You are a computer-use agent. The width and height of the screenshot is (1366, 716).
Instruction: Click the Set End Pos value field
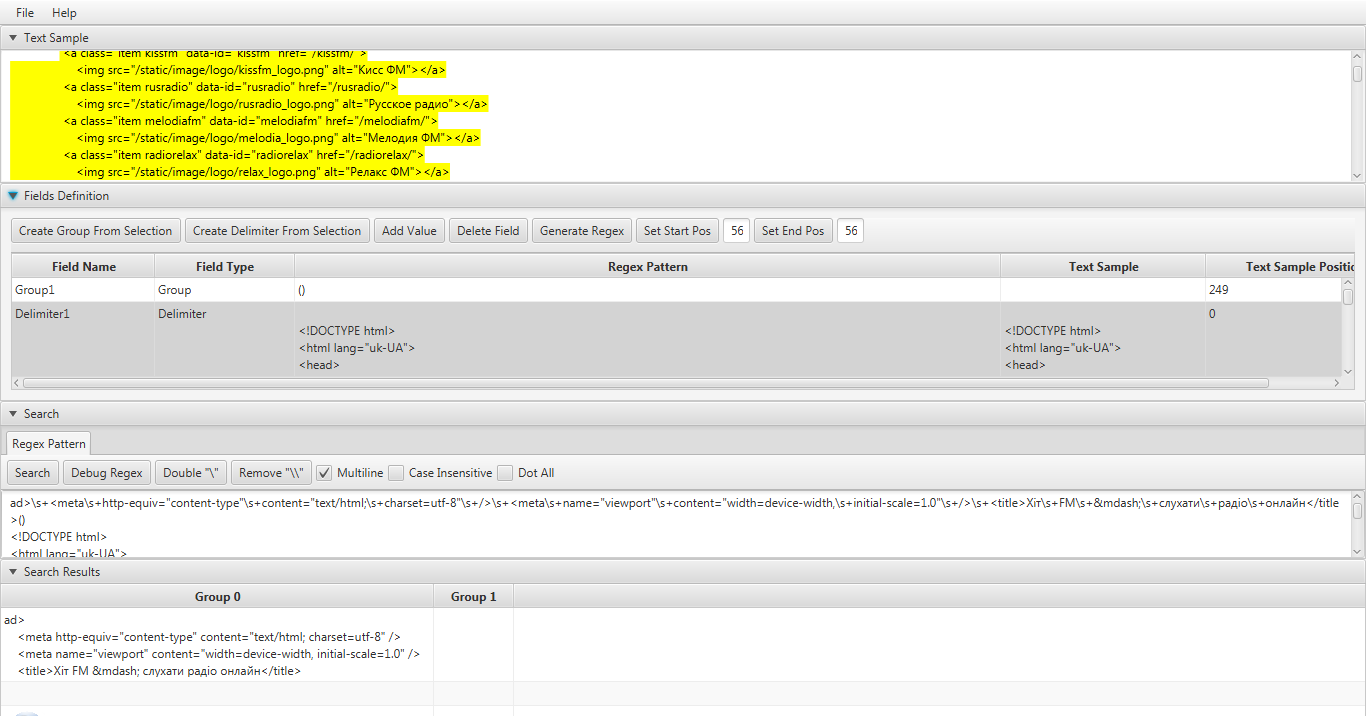click(x=851, y=231)
